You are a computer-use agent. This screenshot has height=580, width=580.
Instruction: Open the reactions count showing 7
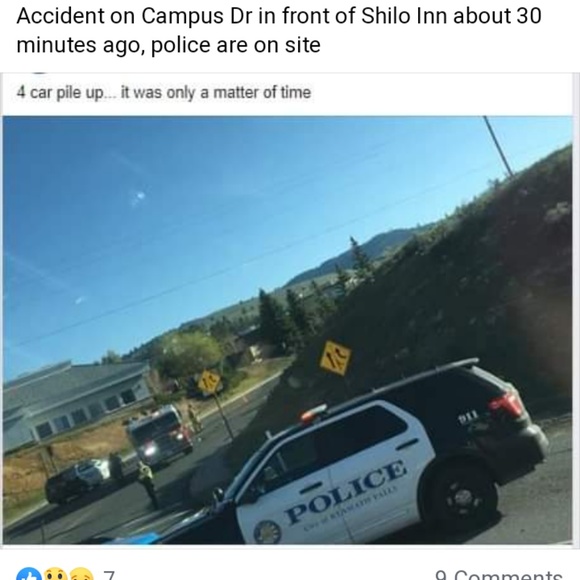pos(109,576)
